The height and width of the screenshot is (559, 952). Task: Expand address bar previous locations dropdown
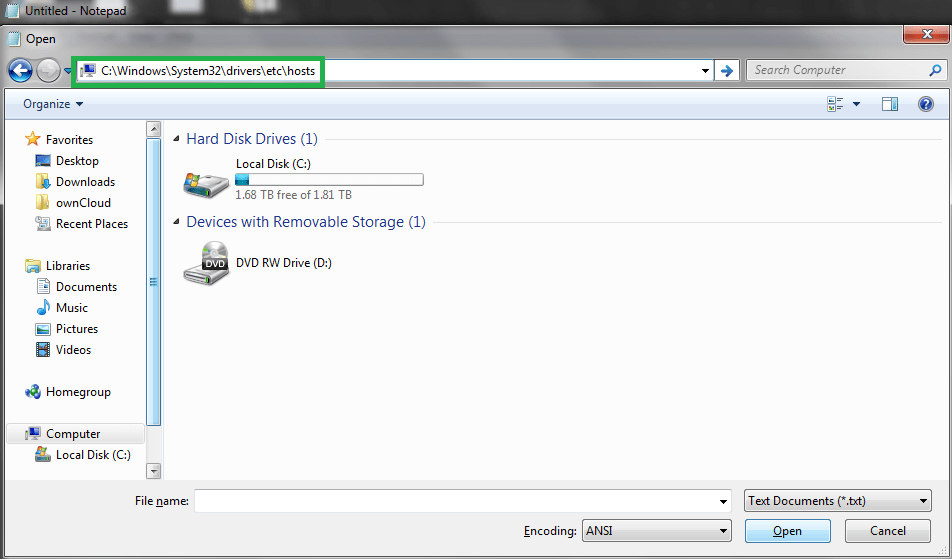(705, 71)
